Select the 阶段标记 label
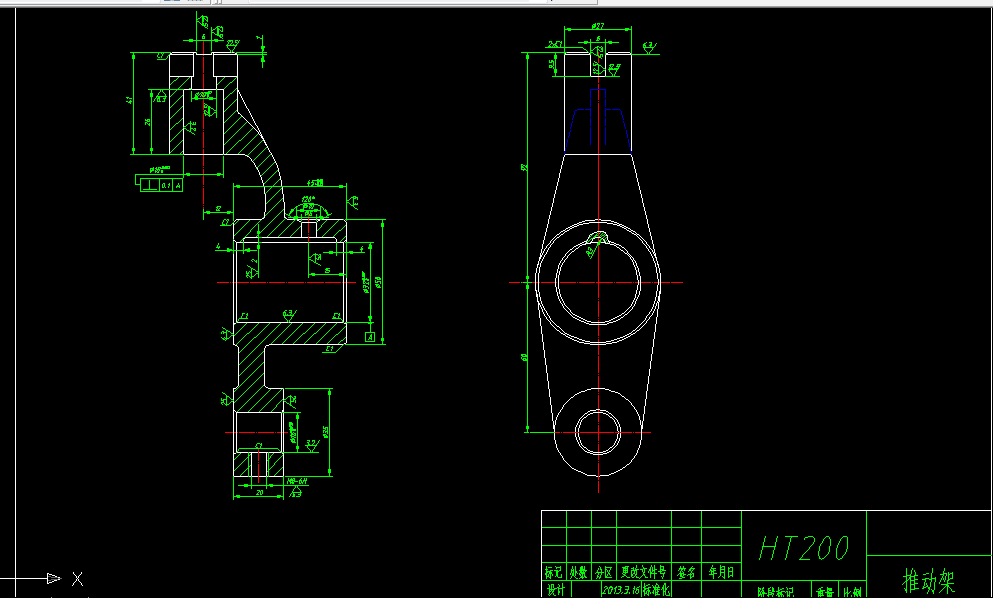Viewport: 993px width, 598px height. (775, 593)
